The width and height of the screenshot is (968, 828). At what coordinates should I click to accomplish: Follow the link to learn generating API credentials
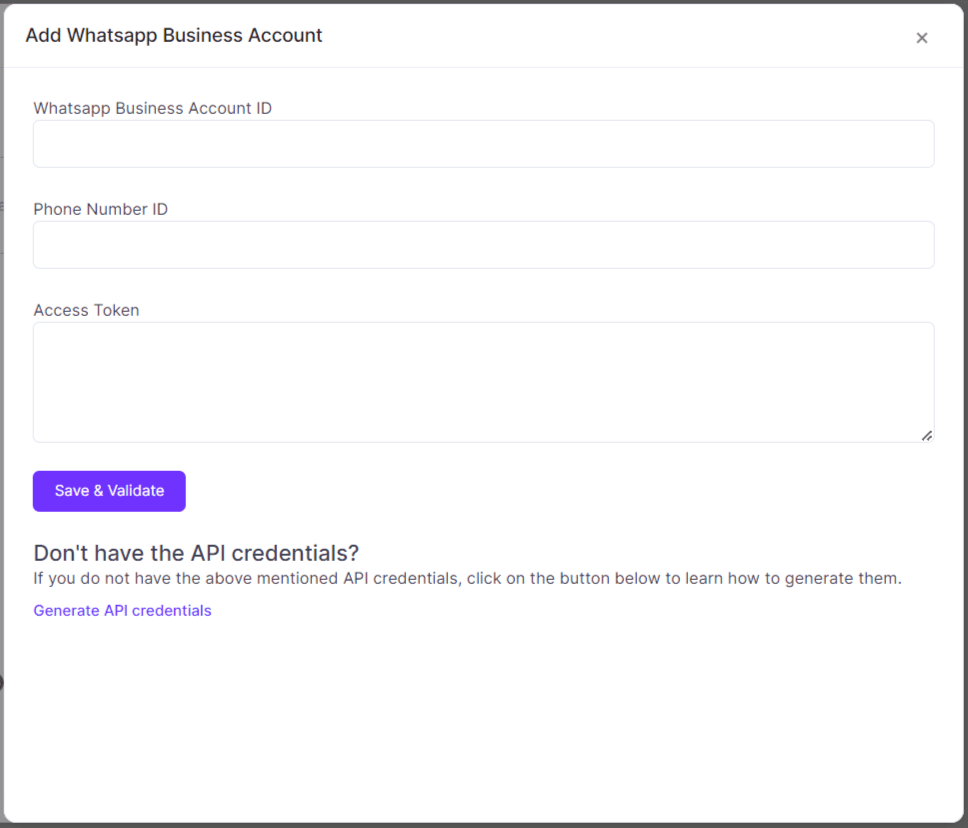pyautogui.click(x=122, y=610)
